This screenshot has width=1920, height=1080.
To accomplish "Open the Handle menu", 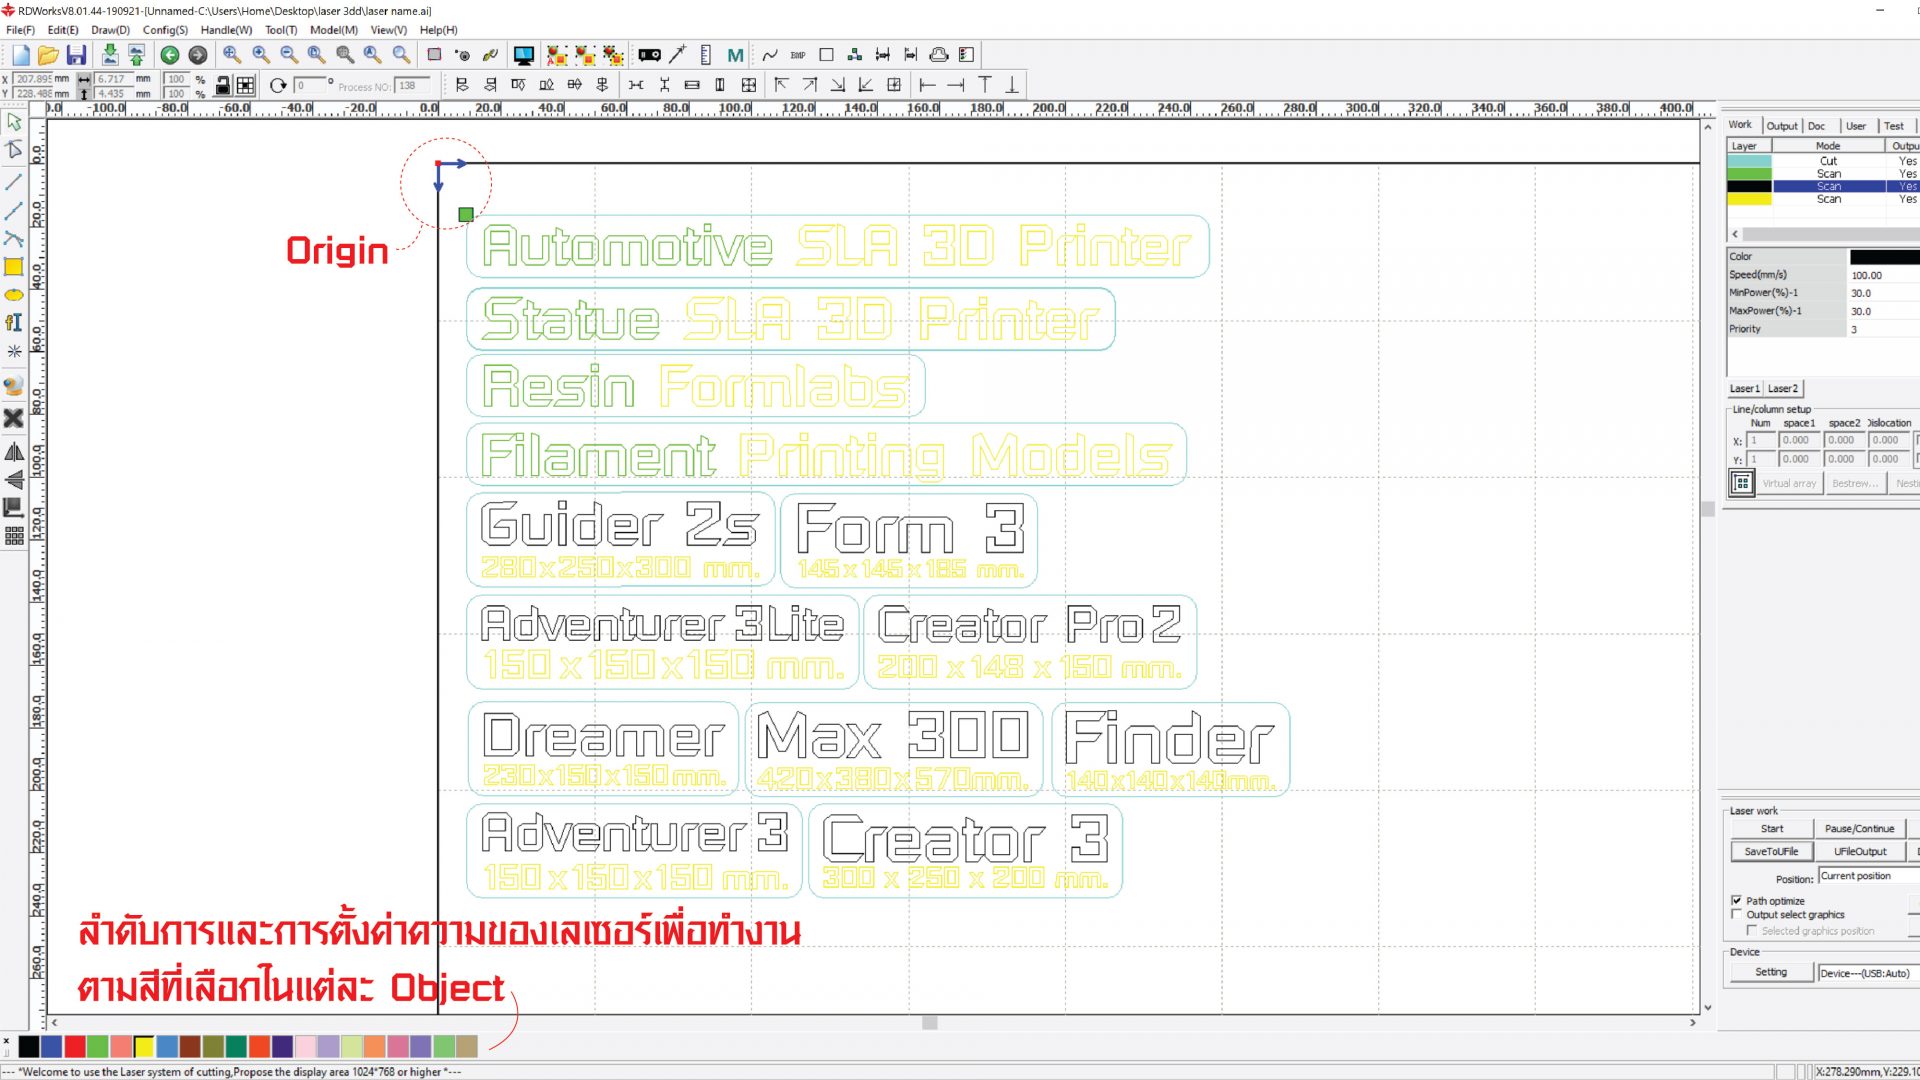I will [x=226, y=30].
